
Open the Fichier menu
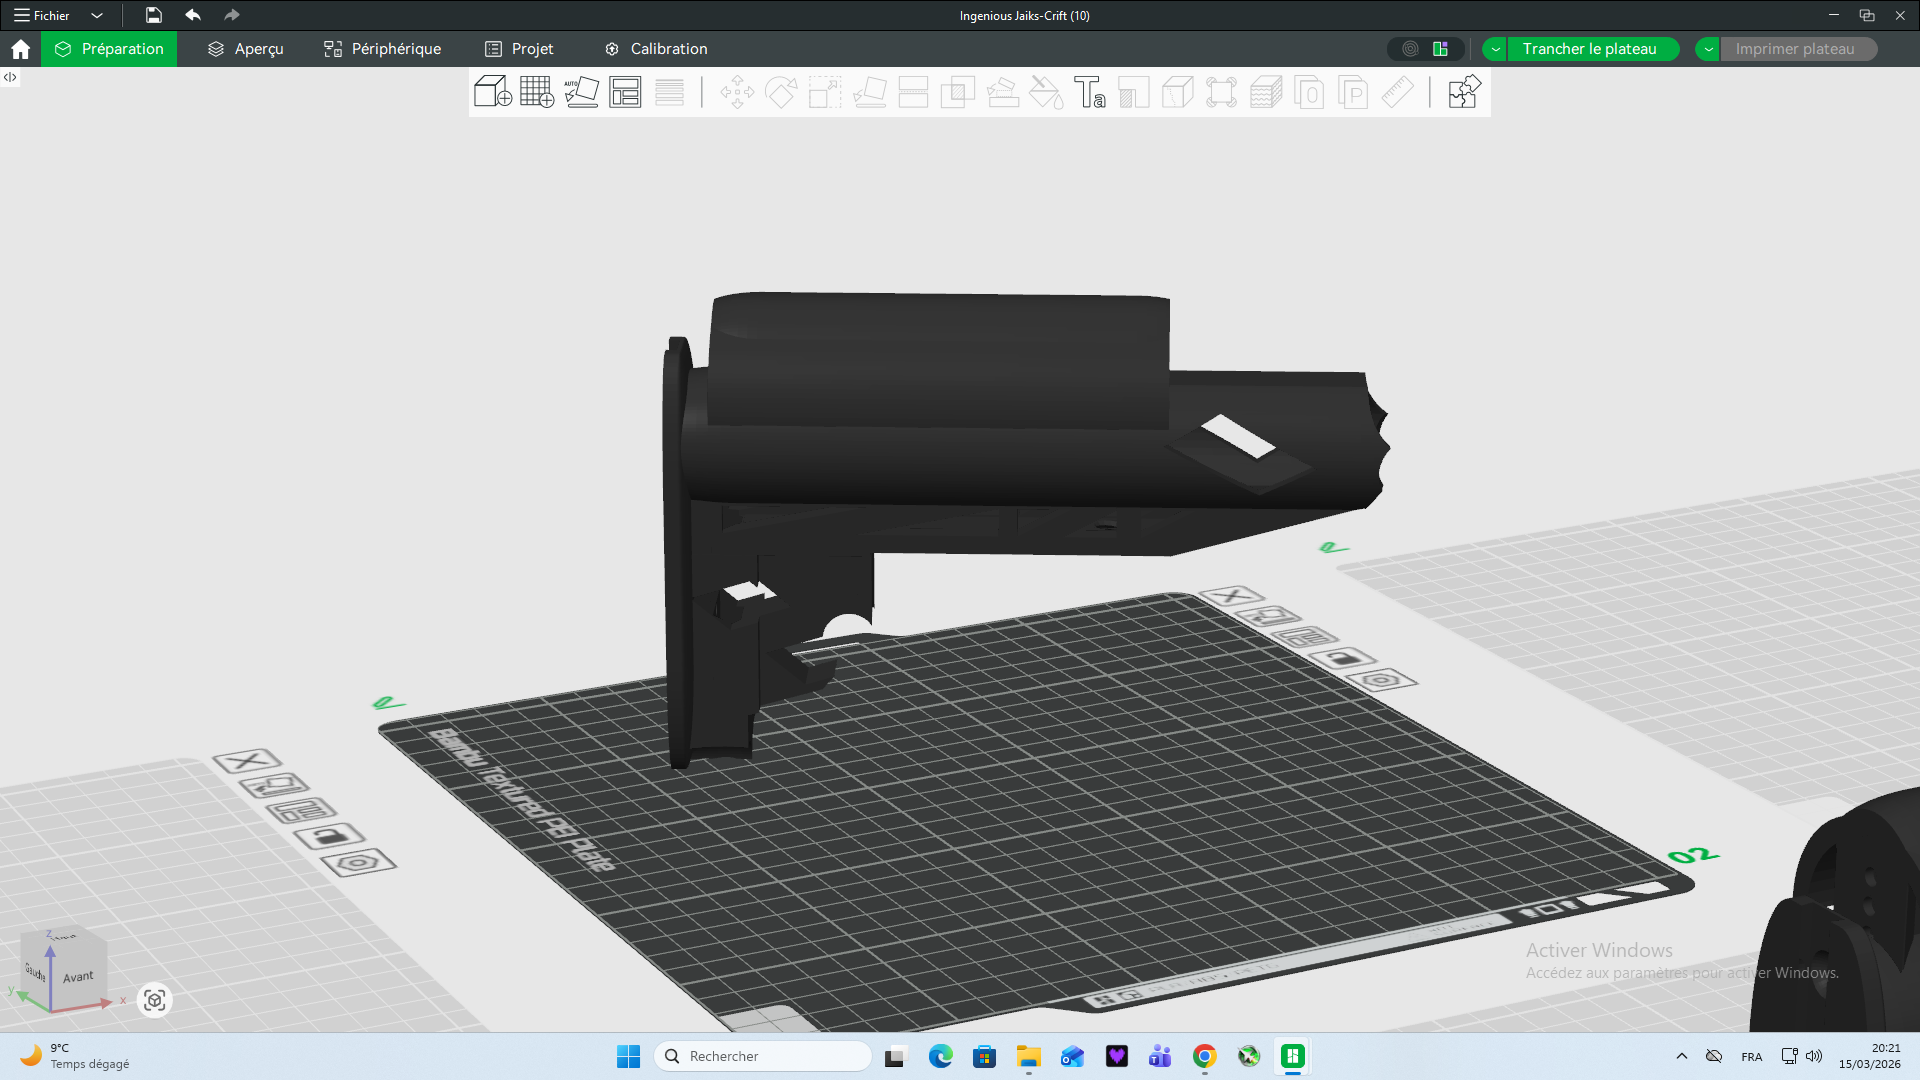click(42, 15)
